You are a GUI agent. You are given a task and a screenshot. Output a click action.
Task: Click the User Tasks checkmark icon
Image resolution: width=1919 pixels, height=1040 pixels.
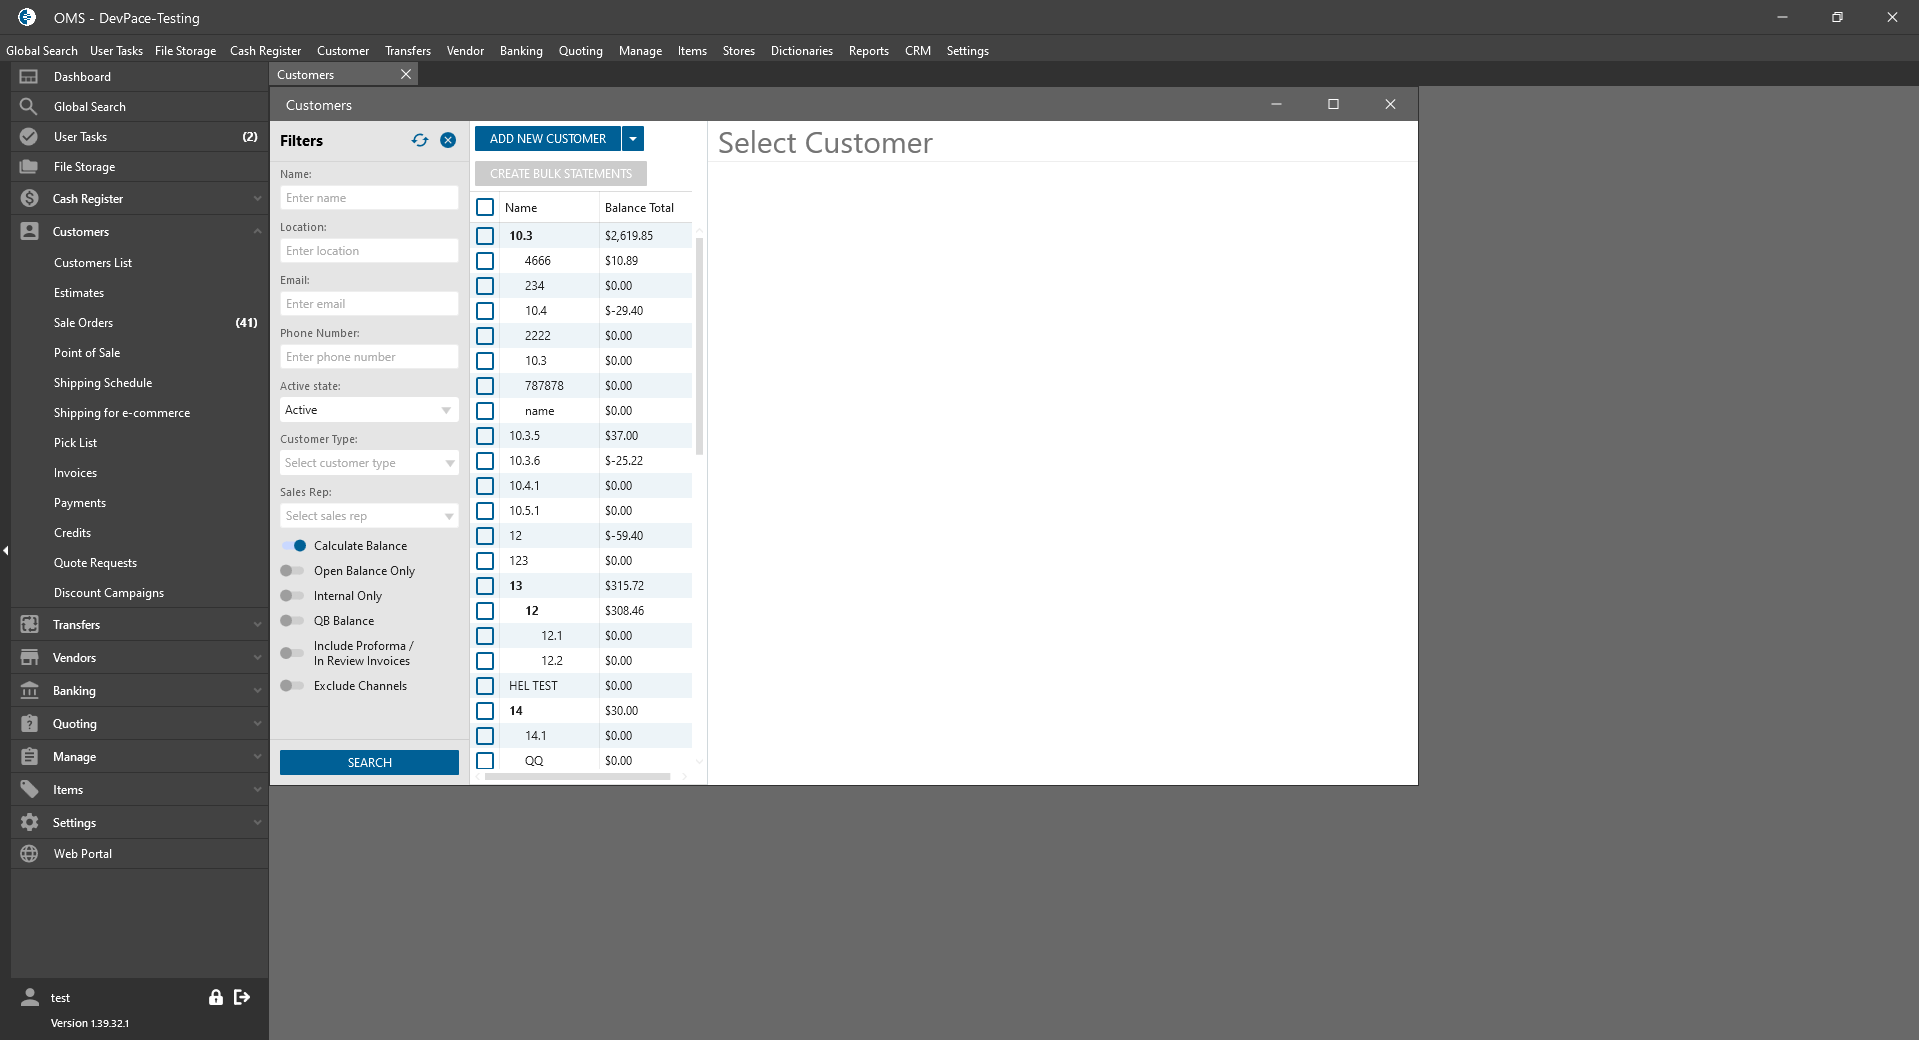29,137
